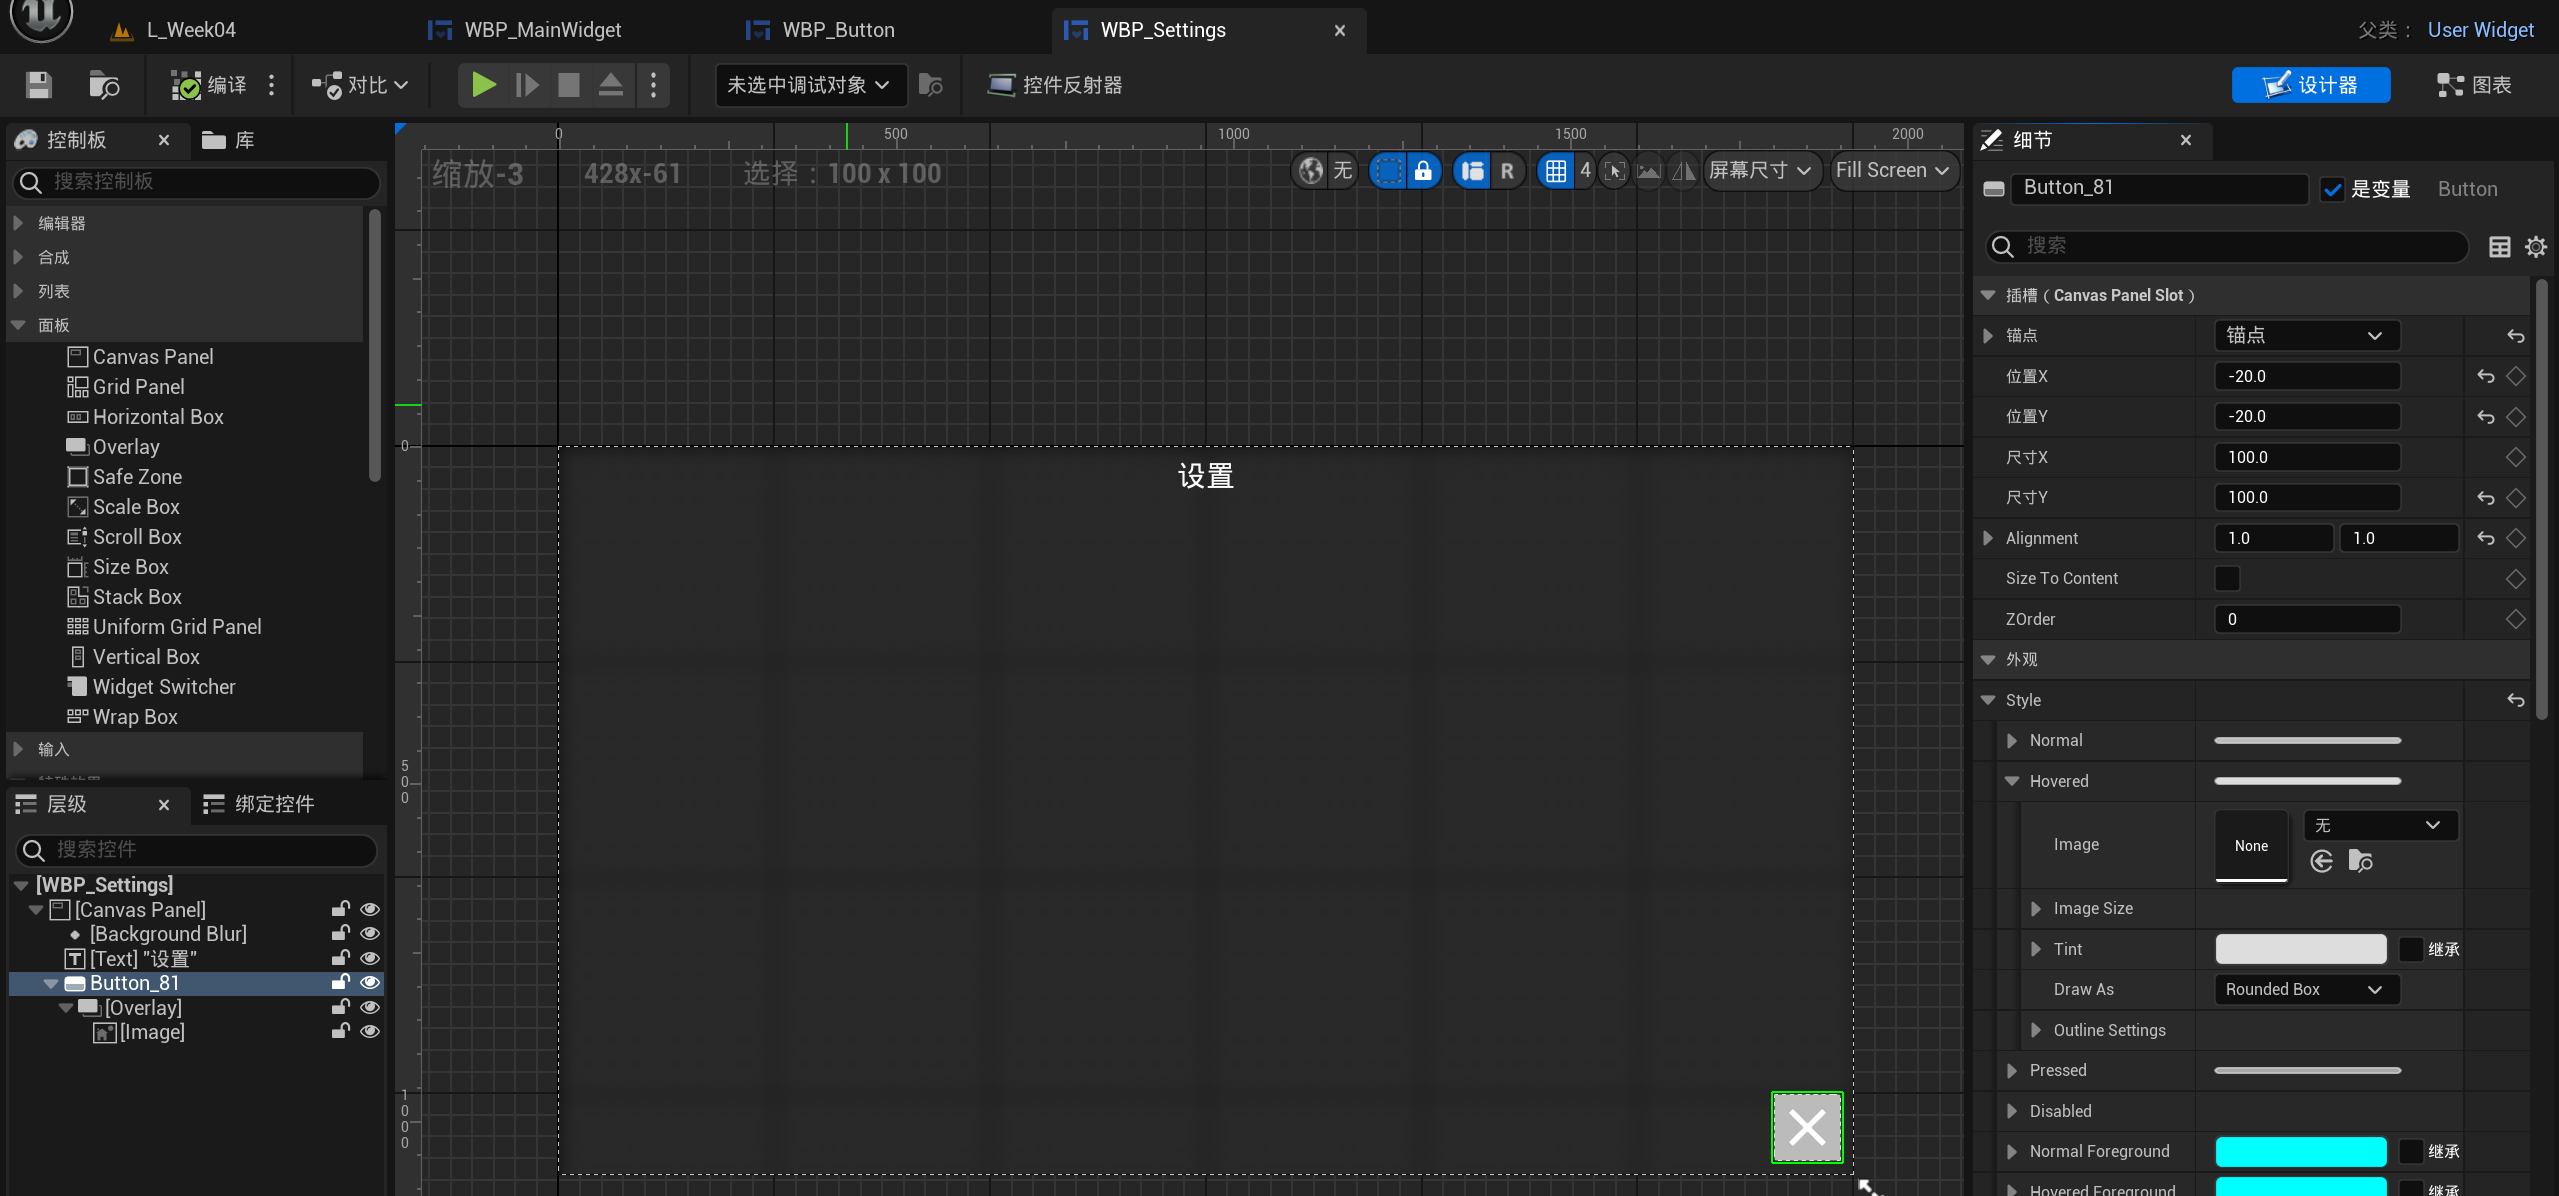
Task: Click the palette search field
Action: (x=197, y=181)
